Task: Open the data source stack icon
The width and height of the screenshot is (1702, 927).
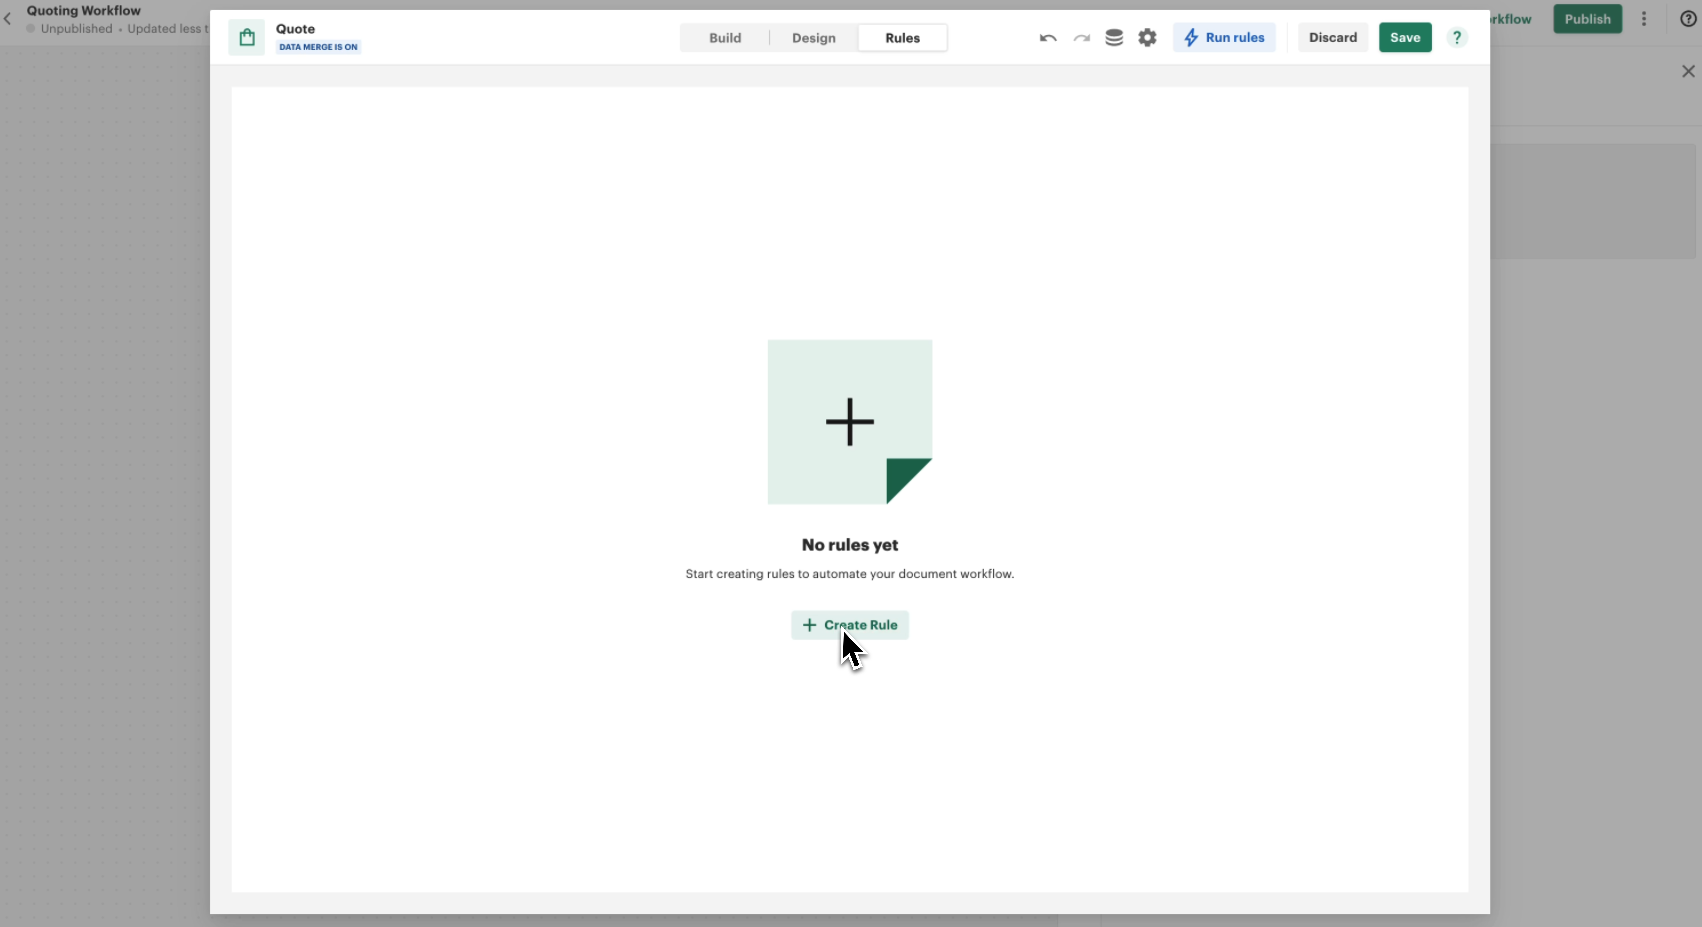Action: tap(1114, 38)
